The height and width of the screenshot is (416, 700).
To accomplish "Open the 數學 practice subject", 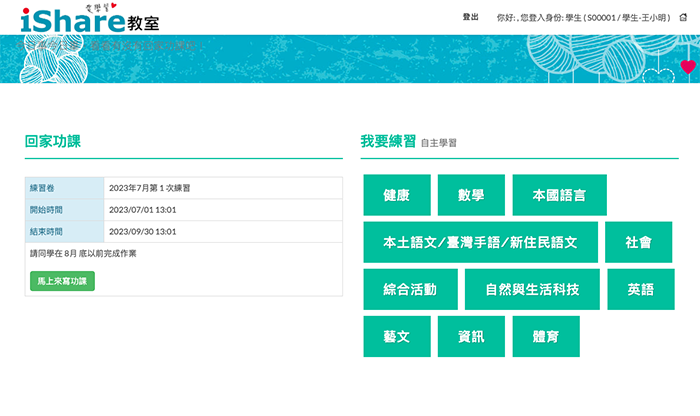I will [471, 195].
